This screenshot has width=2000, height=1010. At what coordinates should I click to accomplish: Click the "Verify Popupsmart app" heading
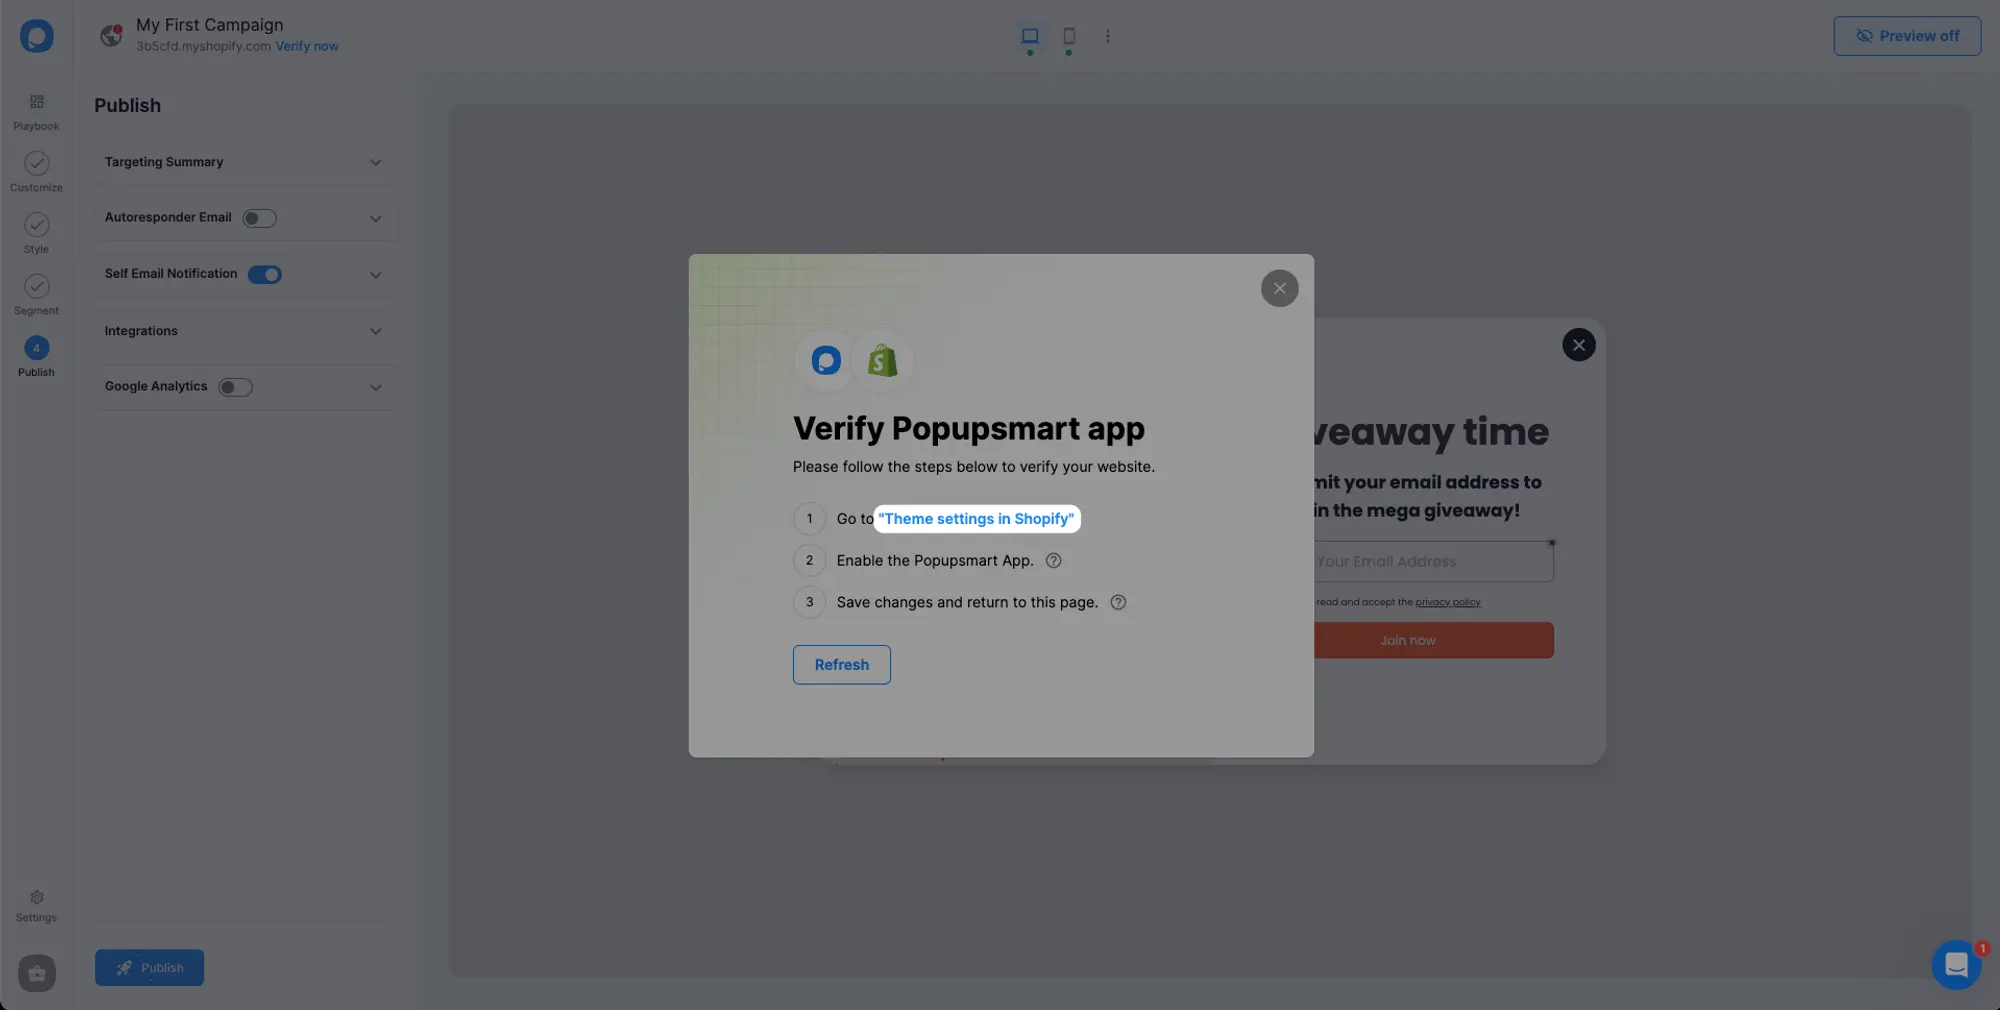coord(969,428)
